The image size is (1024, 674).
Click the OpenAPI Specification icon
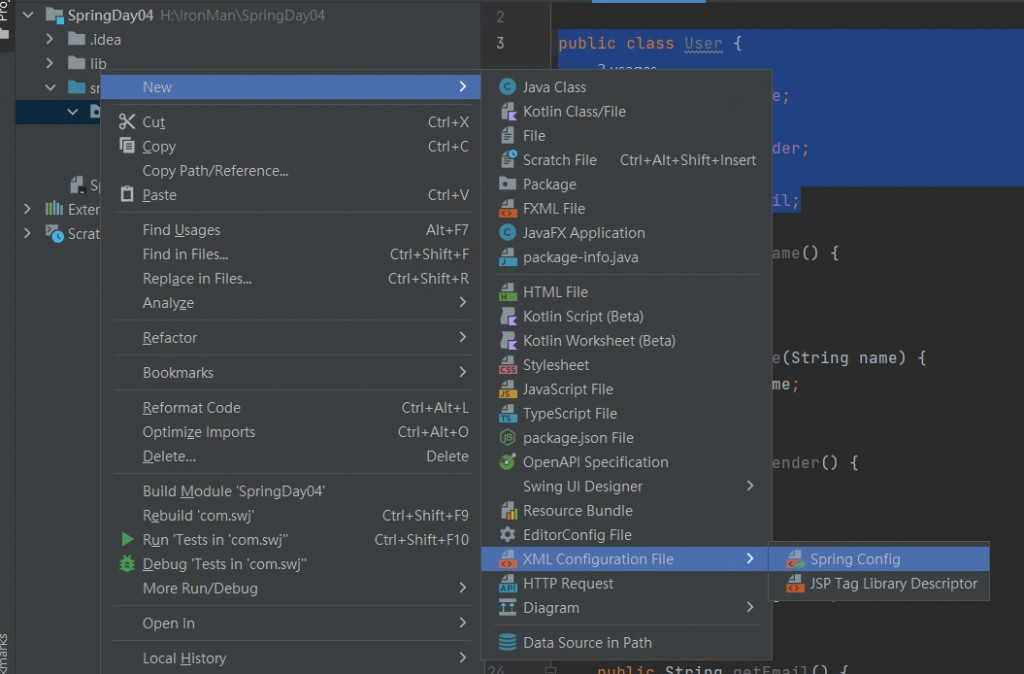tap(507, 462)
